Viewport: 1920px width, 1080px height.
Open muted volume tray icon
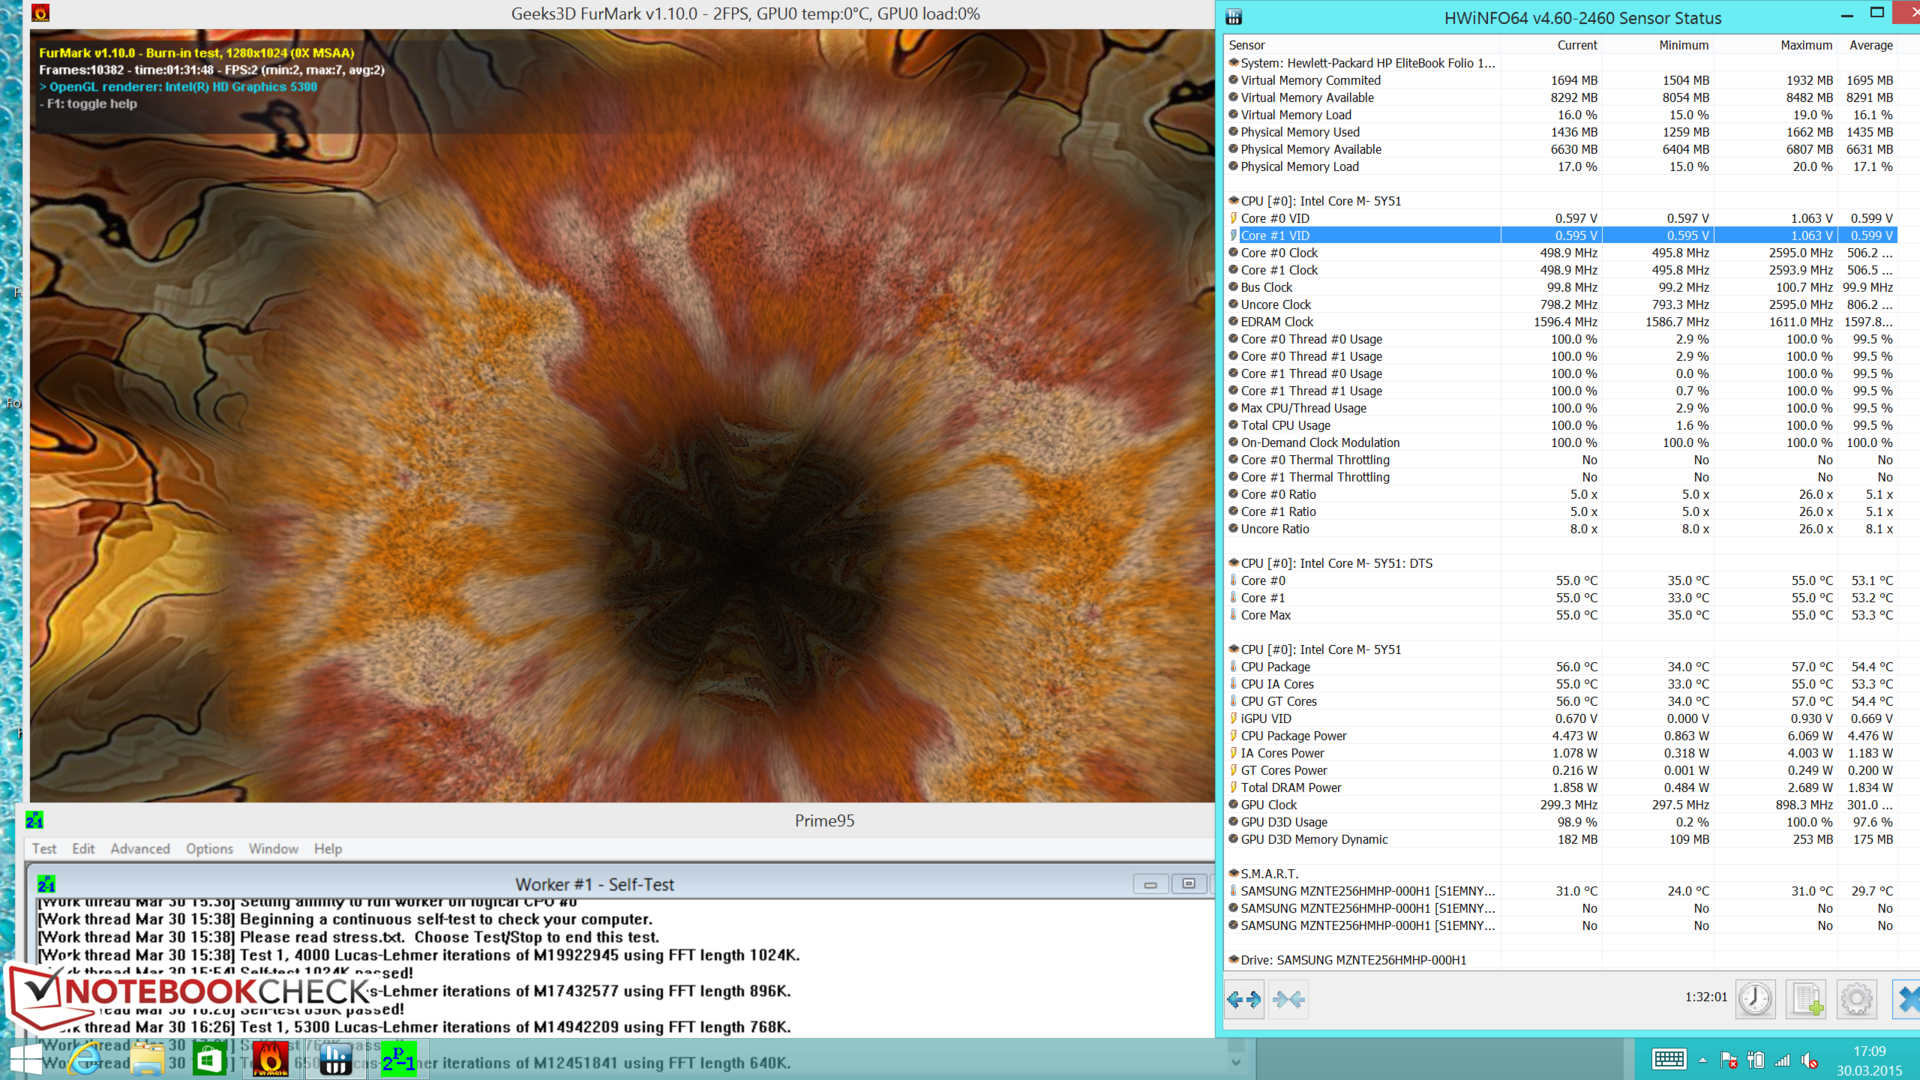pyautogui.click(x=1809, y=1060)
